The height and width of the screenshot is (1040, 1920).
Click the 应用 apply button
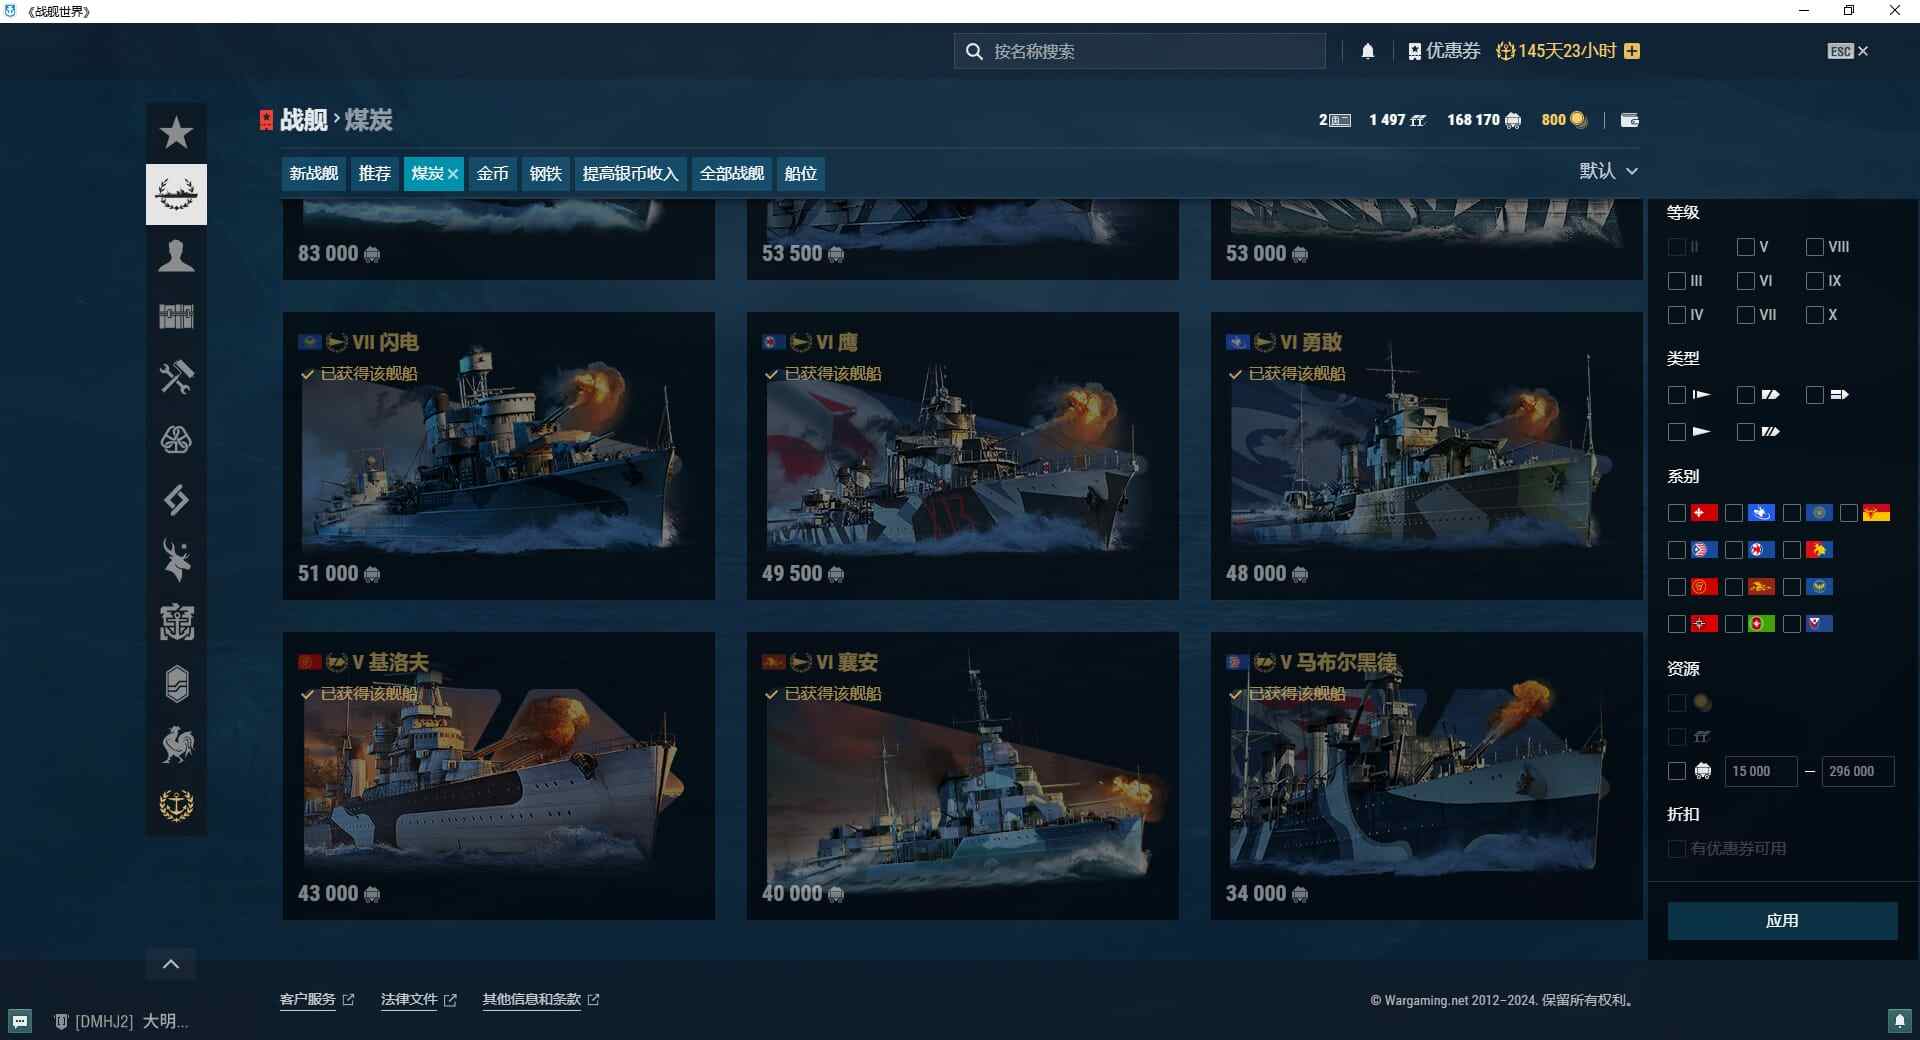tap(1784, 921)
